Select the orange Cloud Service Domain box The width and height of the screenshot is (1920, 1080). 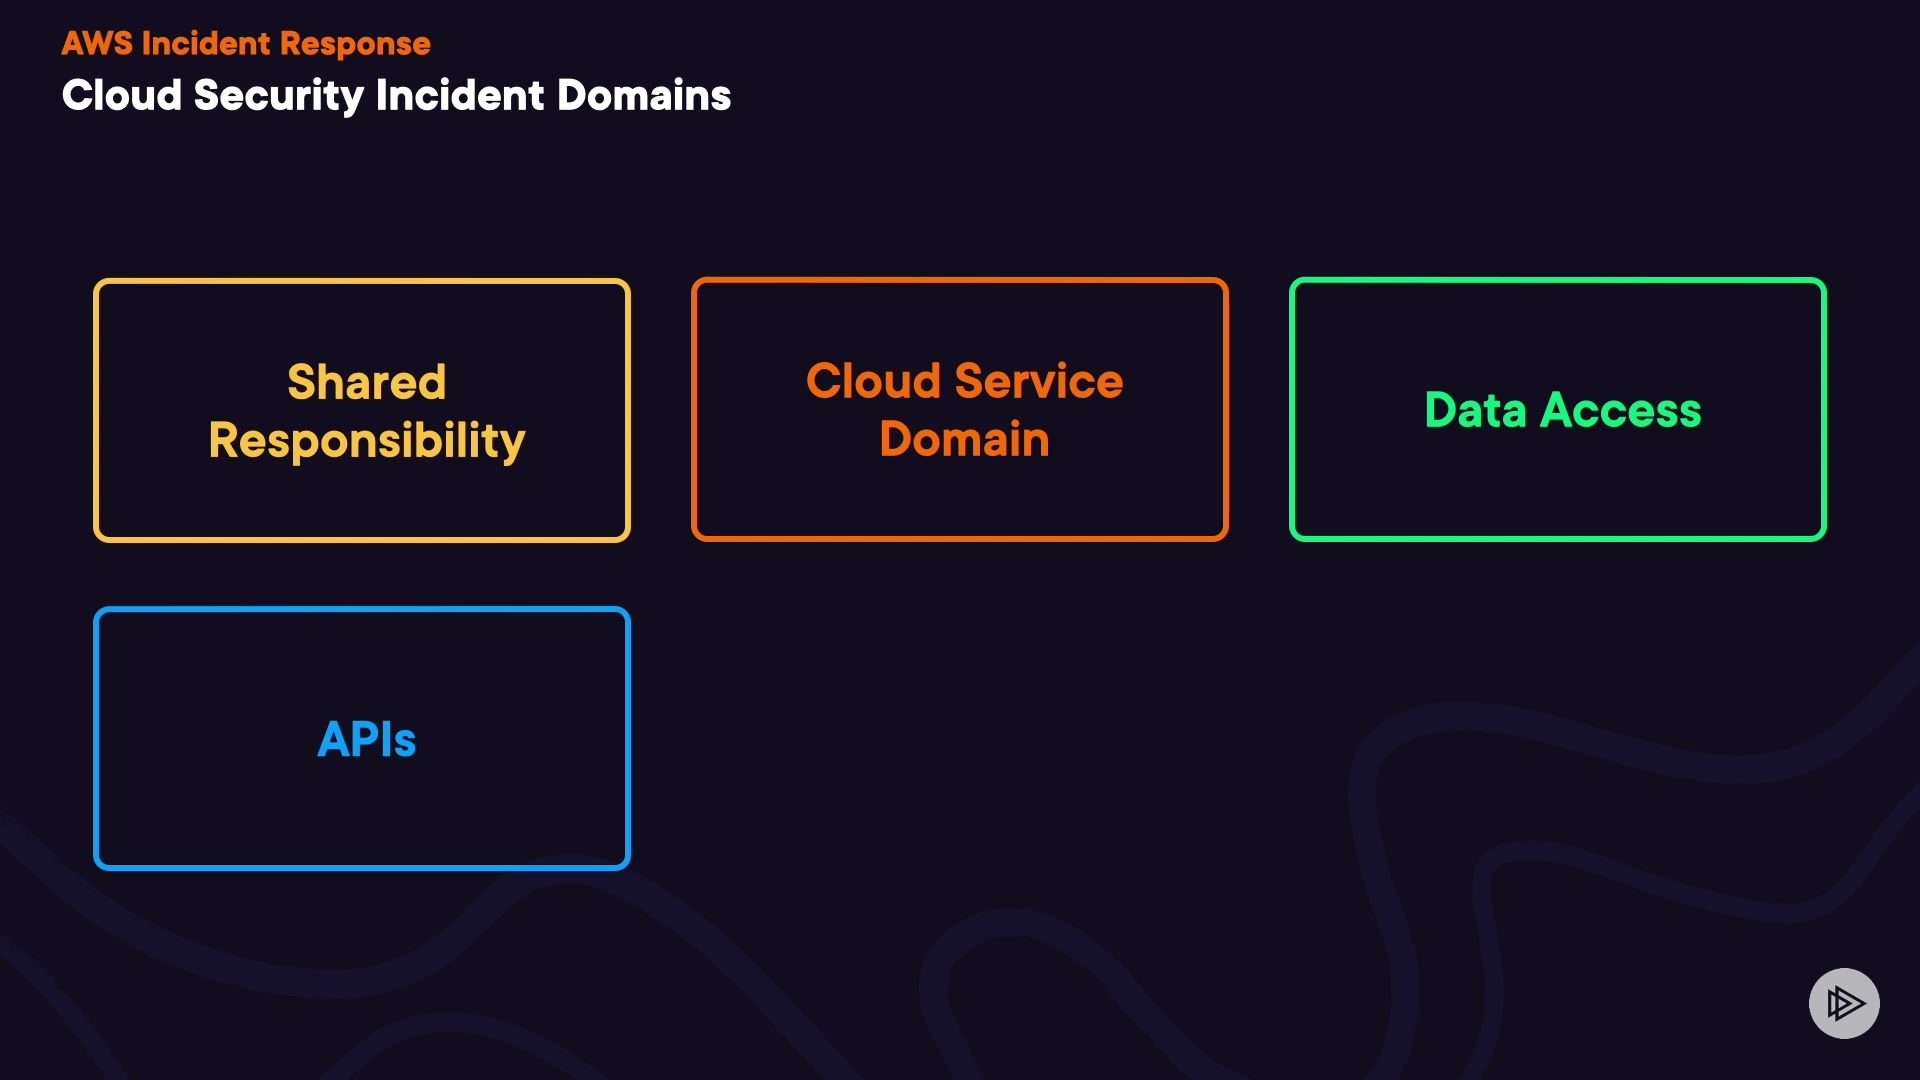pyautogui.click(x=959, y=500)
